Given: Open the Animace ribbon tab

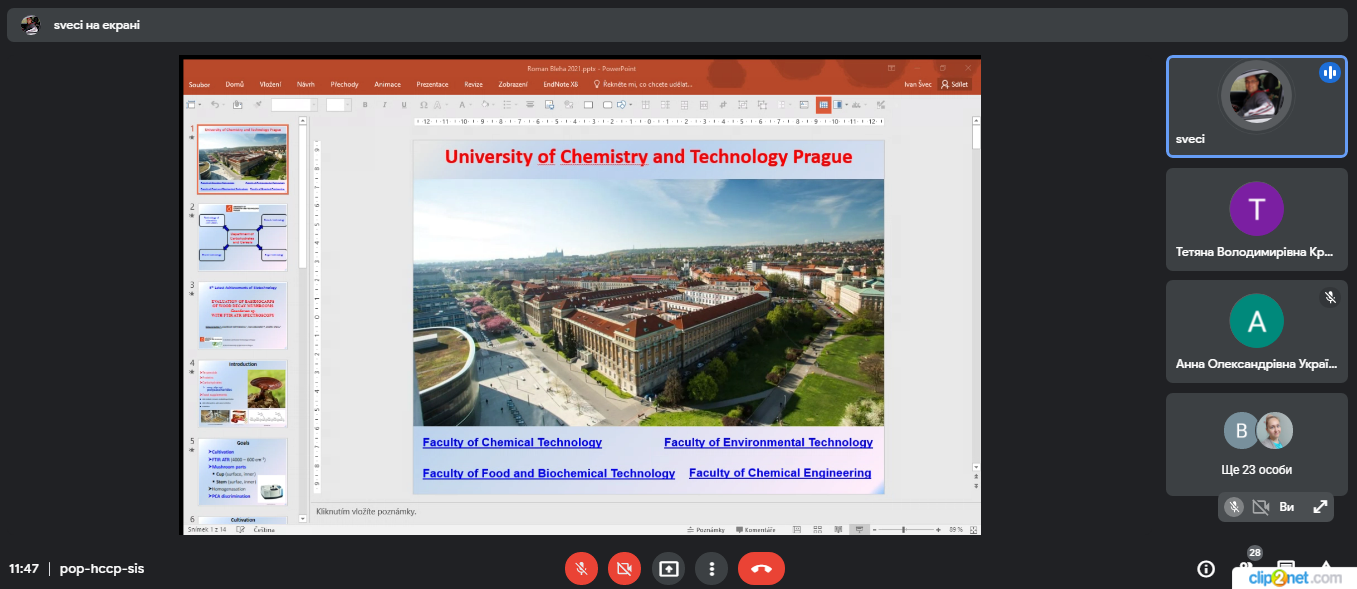Looking at the screenshot, I should [x=387, y=84].
